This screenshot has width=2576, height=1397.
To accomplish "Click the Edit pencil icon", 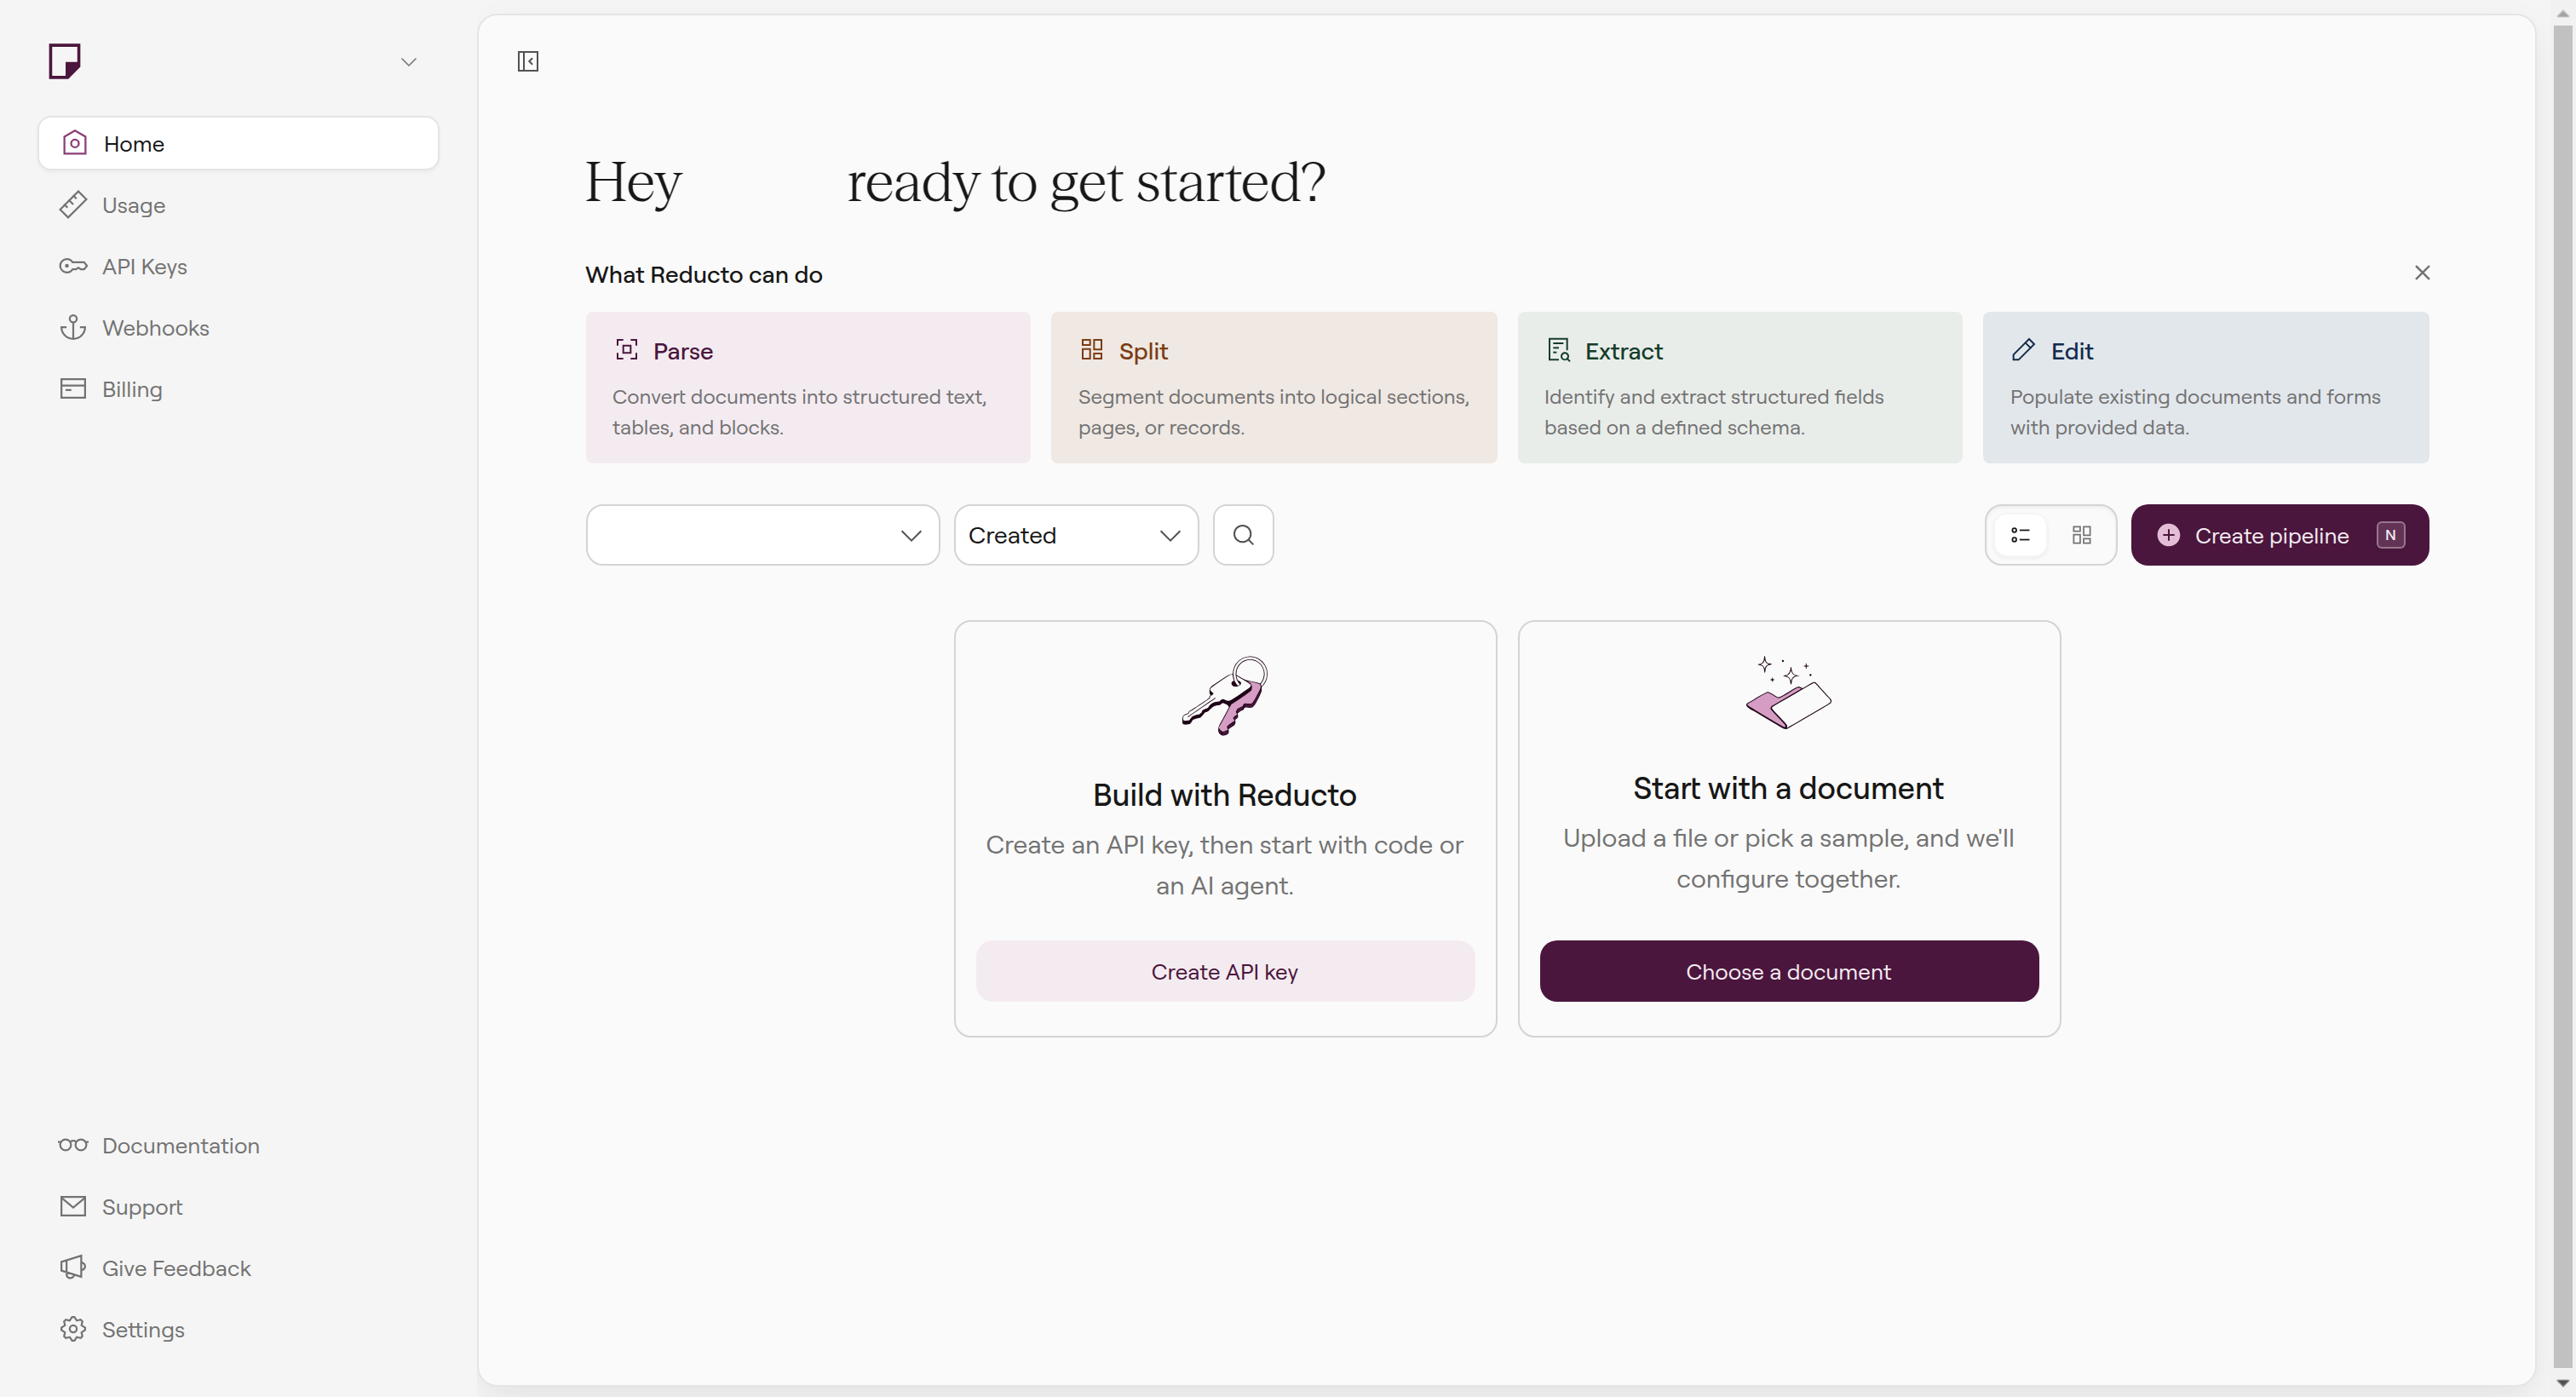I will pyautogui.click(x=2023, y=350).
